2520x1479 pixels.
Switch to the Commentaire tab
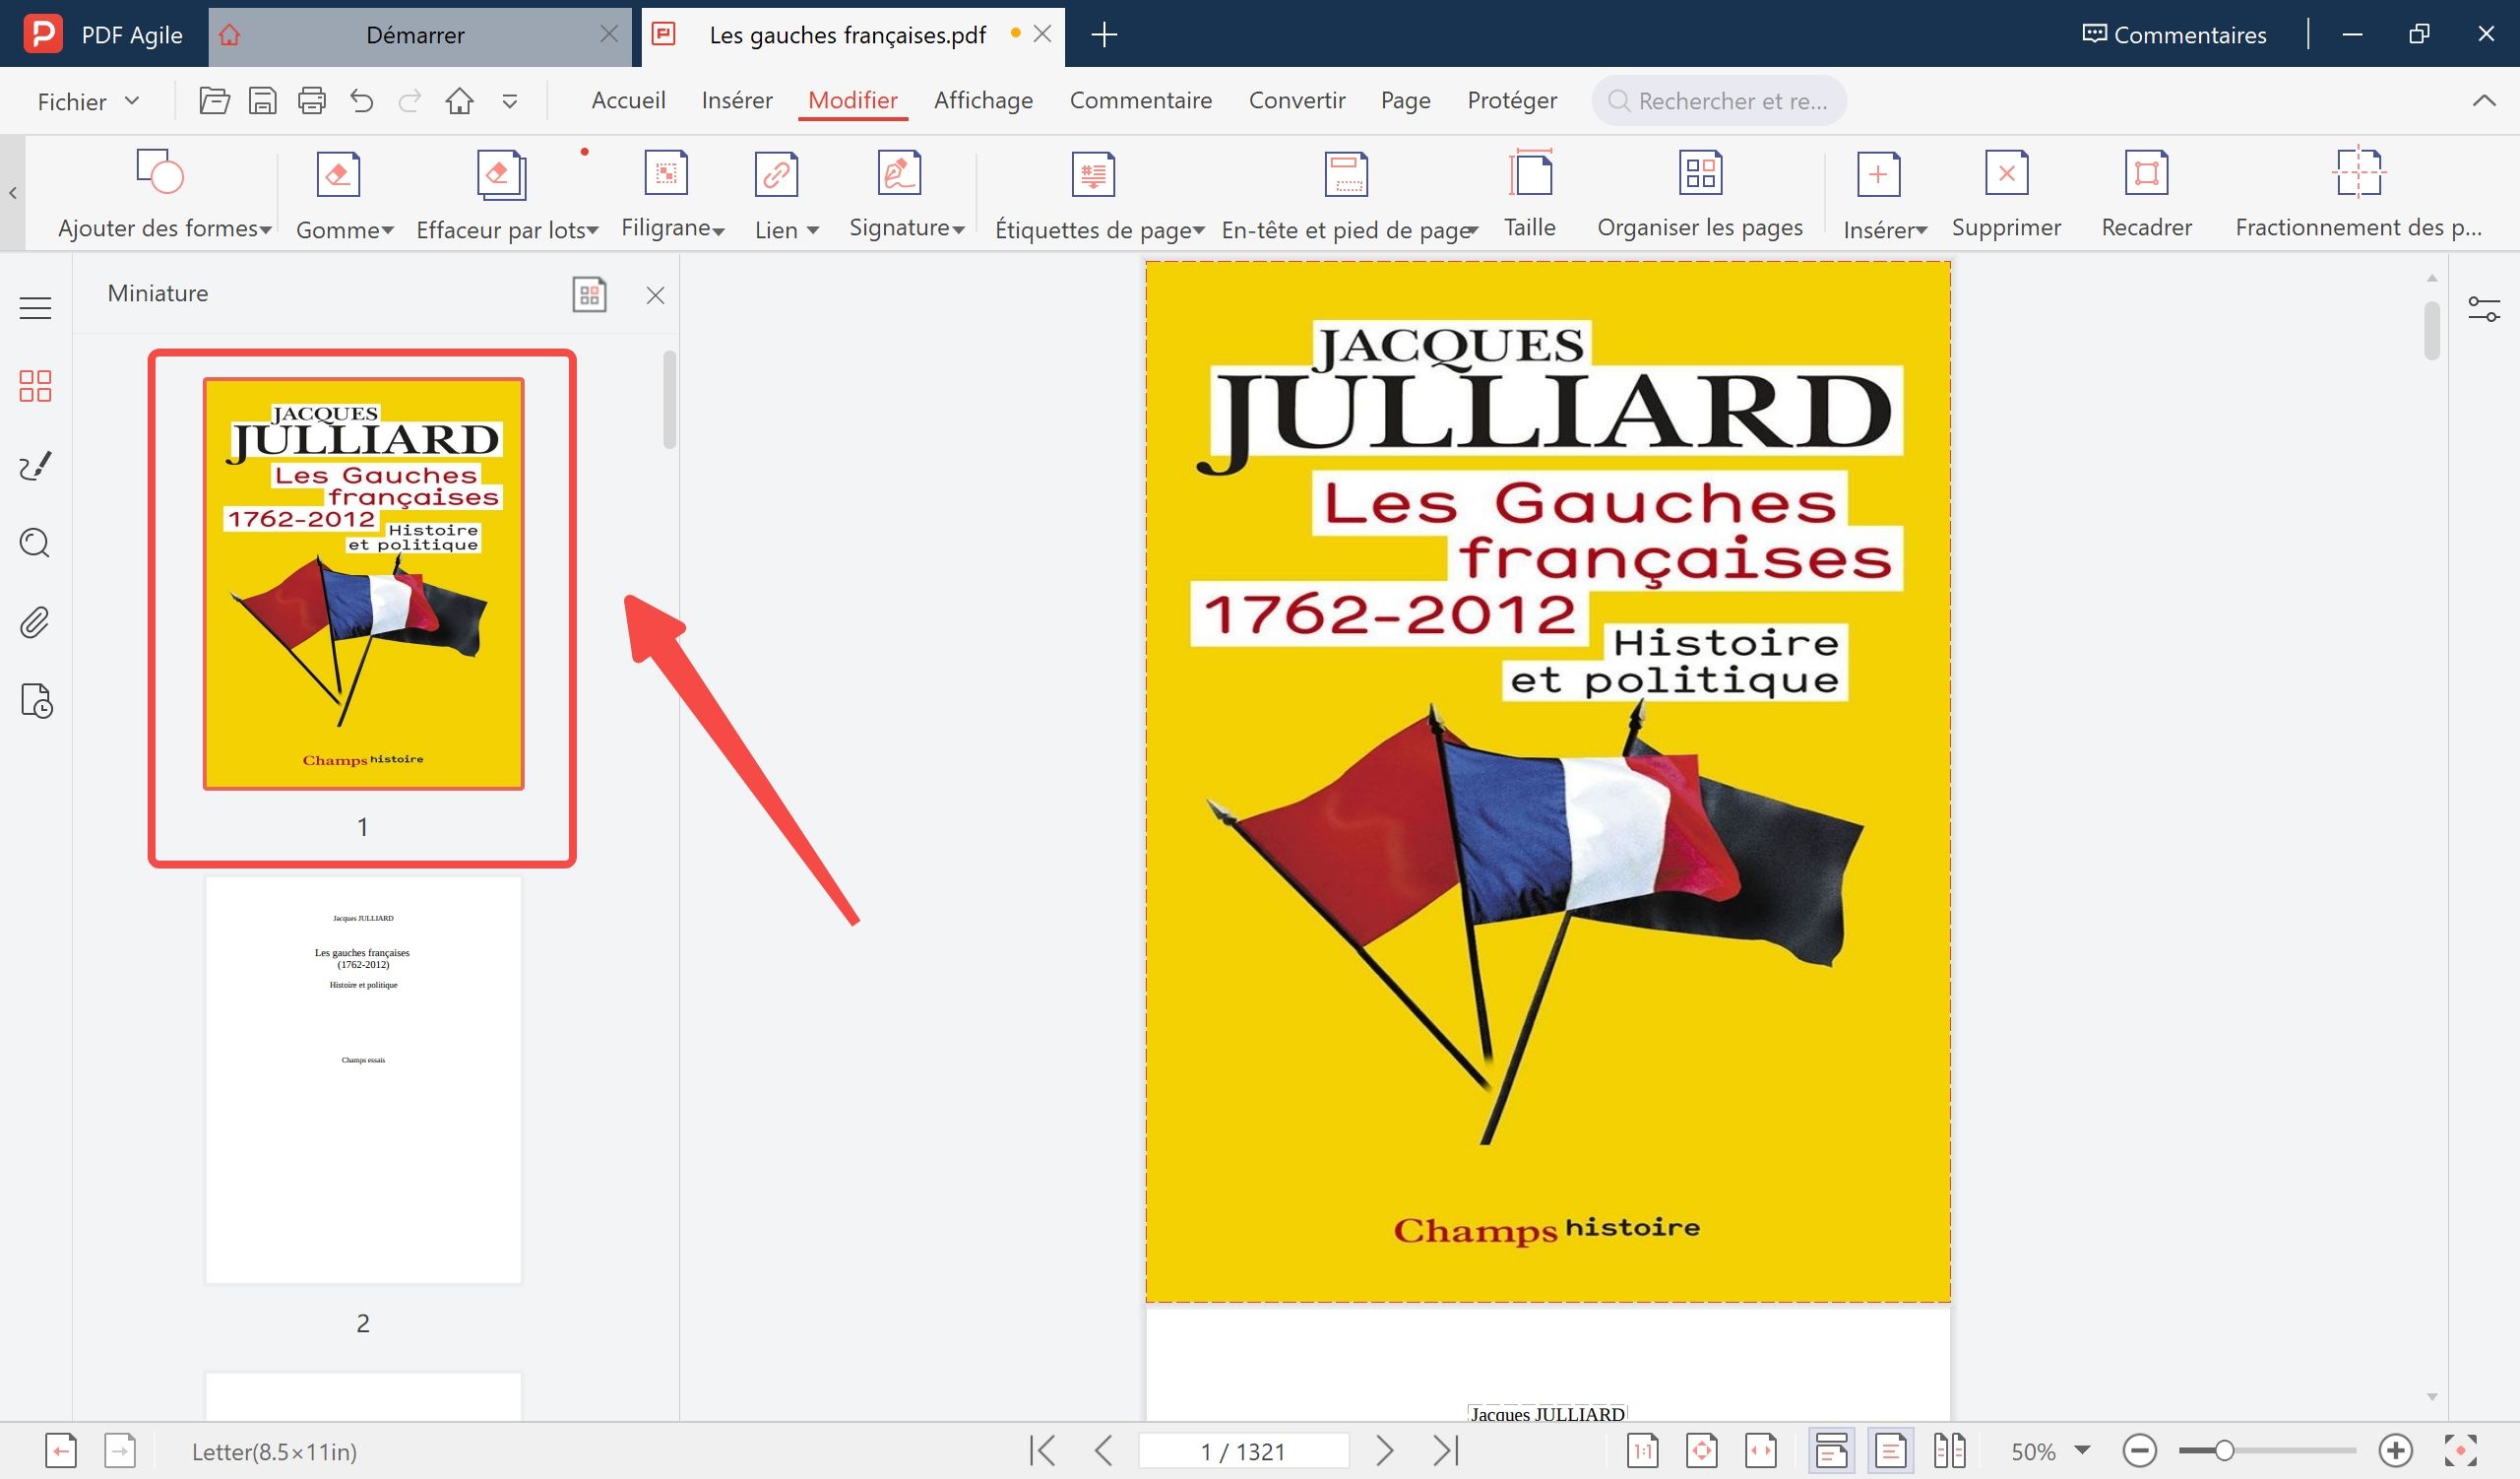pyautogui.click(x=1140, y=100)
